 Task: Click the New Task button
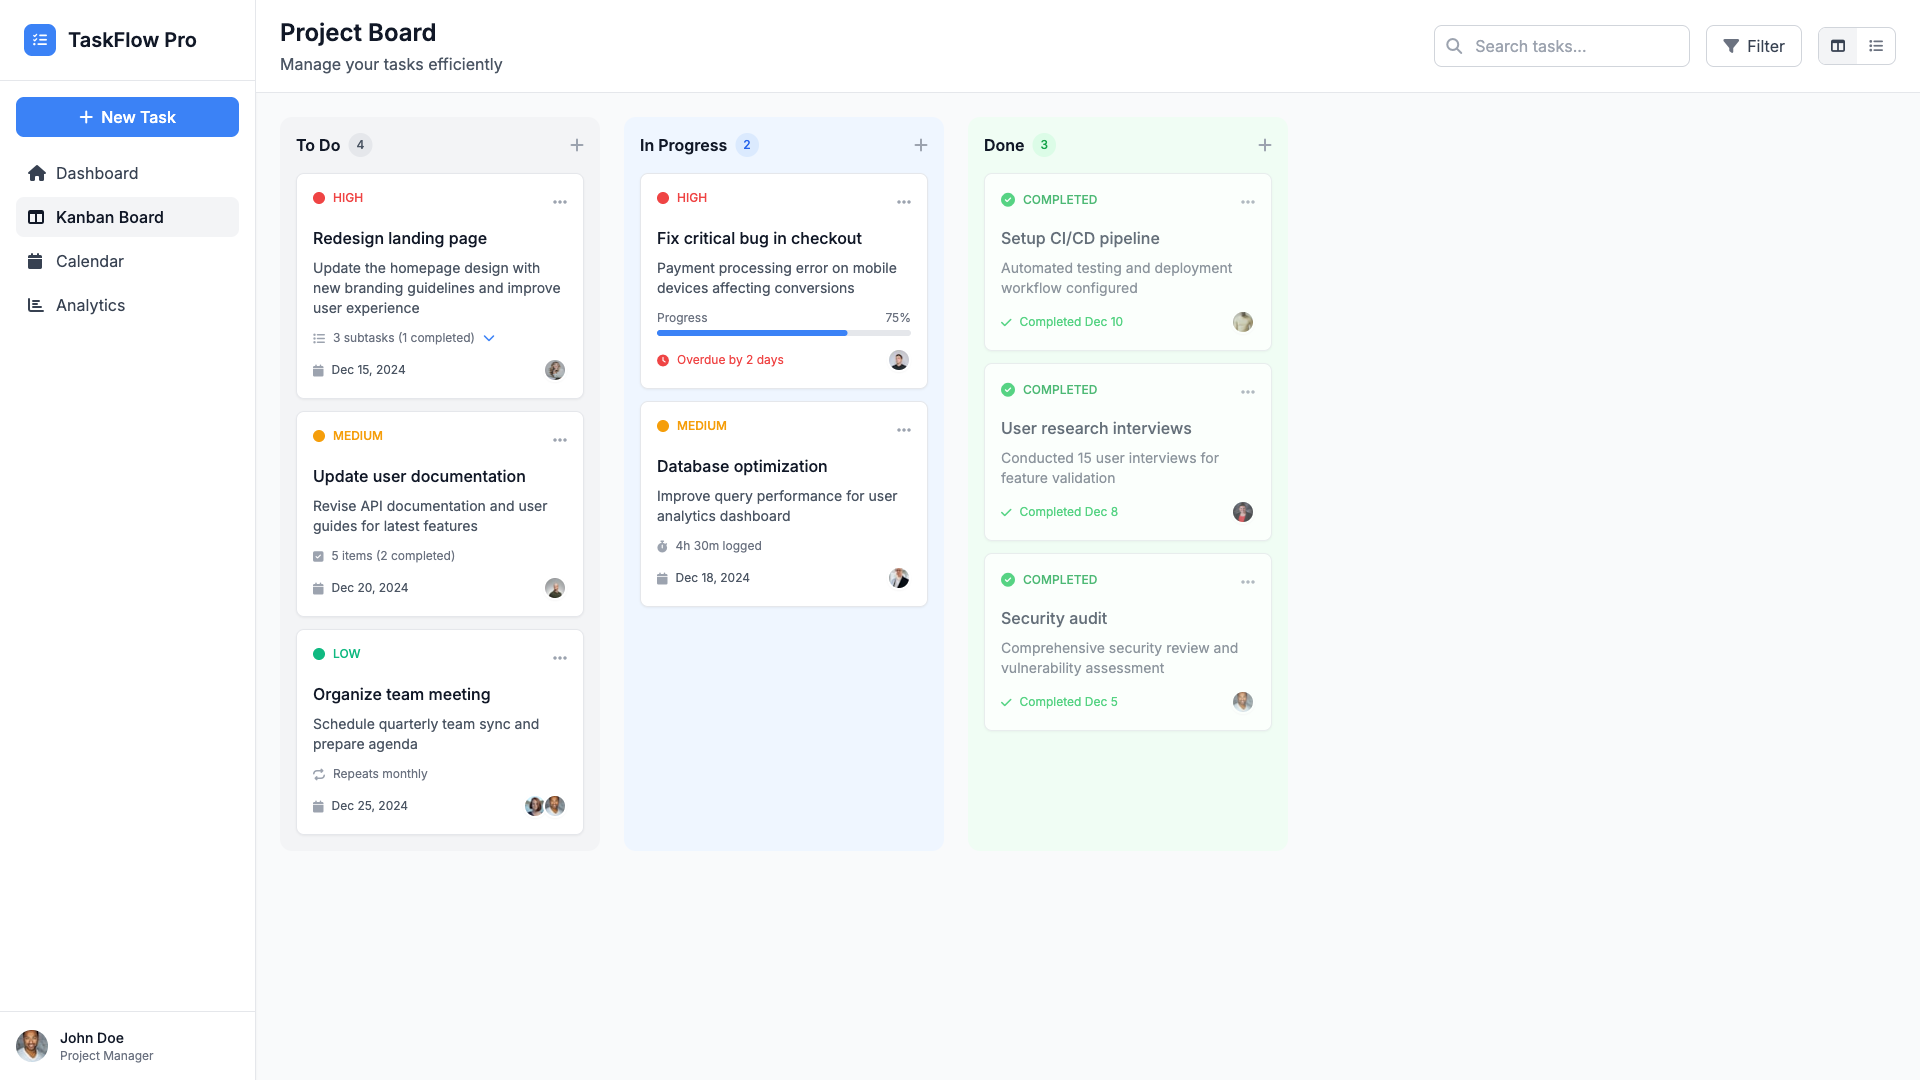pyautogui.click(x=127, y=117)
